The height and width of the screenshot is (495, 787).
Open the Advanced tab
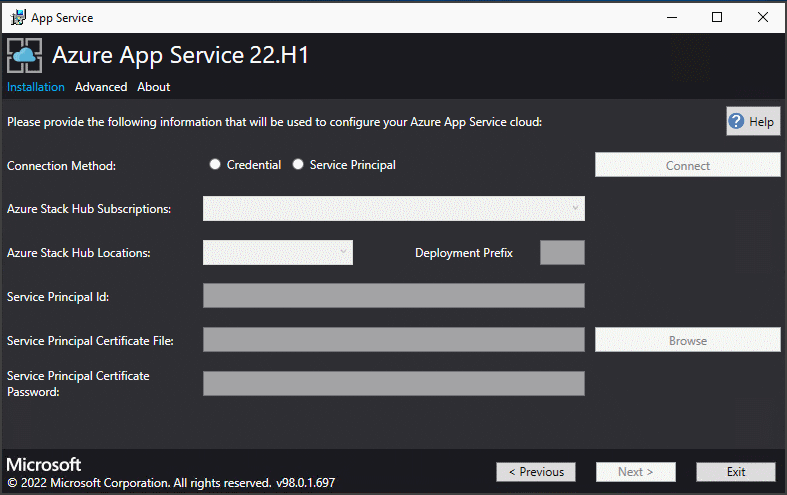tap(101, 87)
